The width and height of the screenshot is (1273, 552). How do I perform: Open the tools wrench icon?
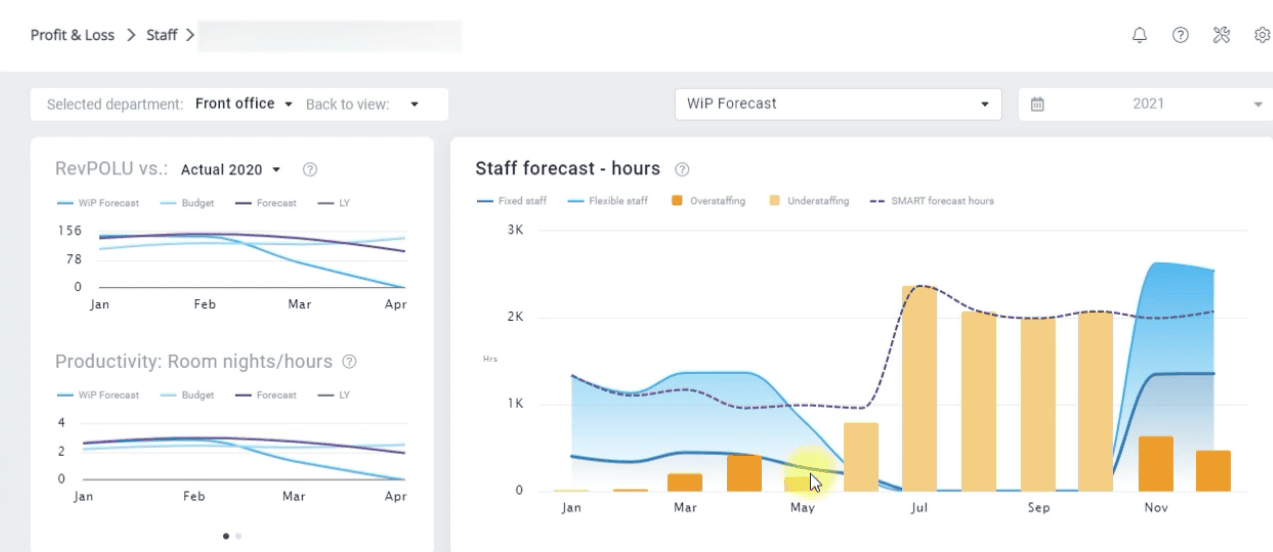[1221, 35]
